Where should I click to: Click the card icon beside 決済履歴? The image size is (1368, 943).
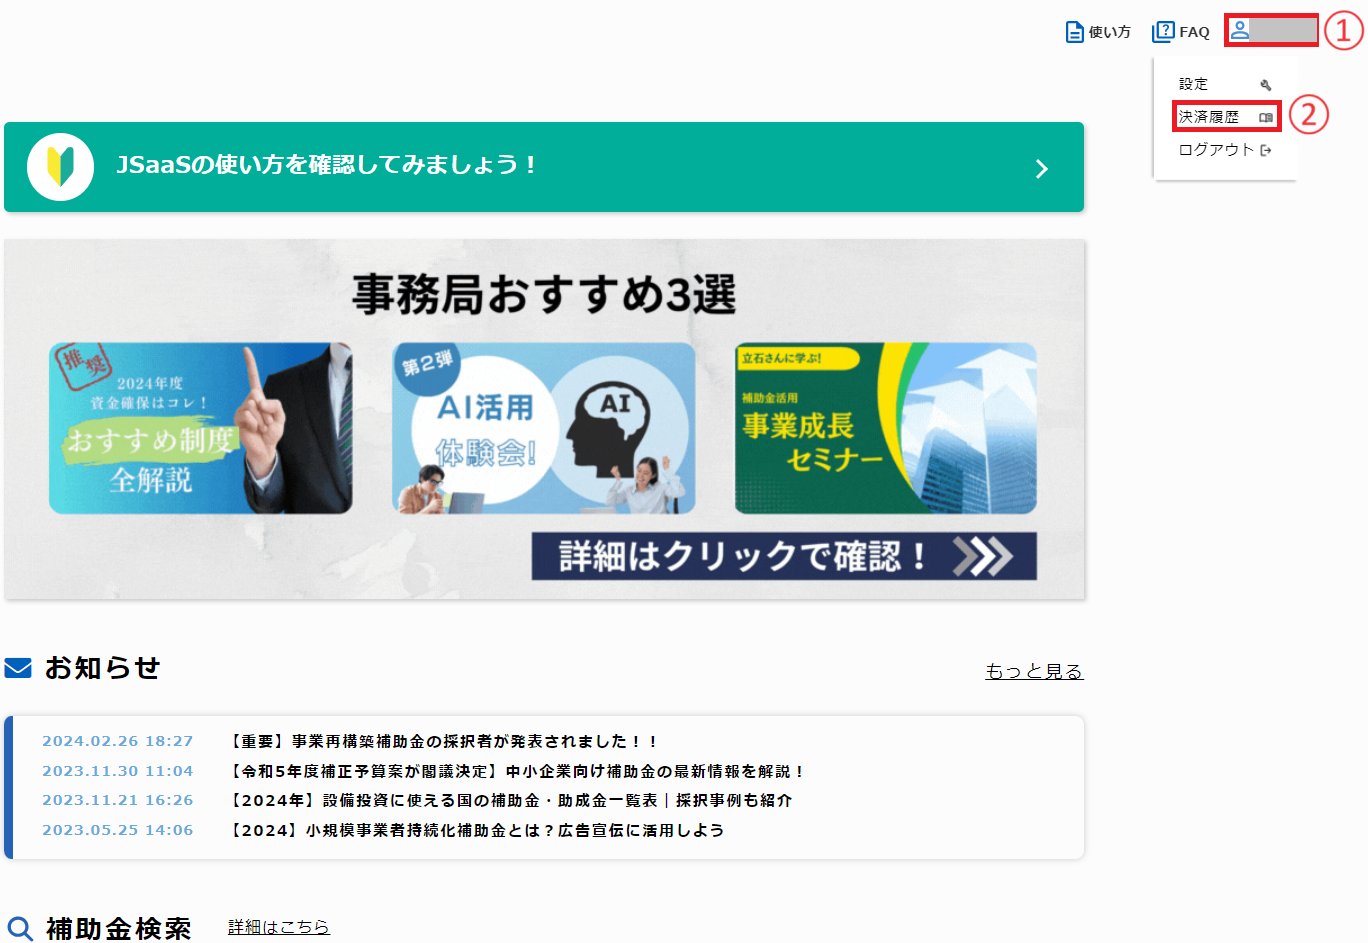point(1266,116)
